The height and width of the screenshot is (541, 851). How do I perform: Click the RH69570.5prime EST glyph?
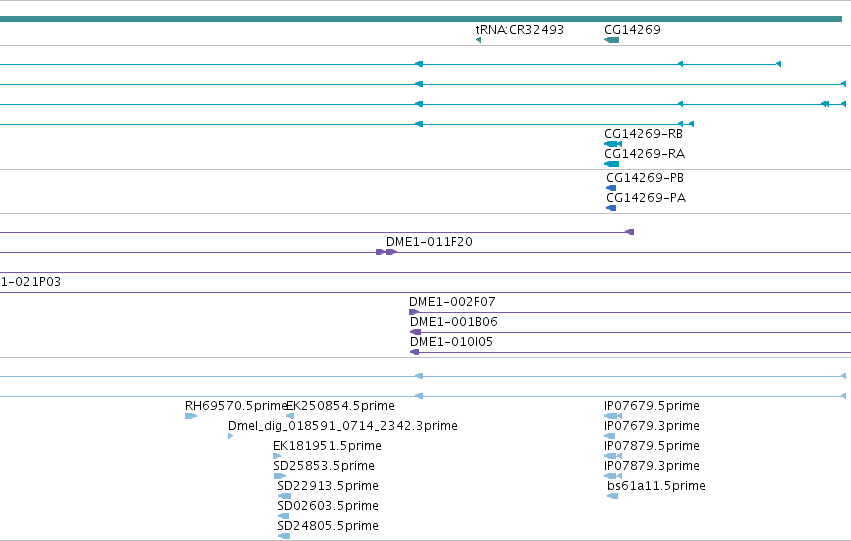[x=190, y=416]
